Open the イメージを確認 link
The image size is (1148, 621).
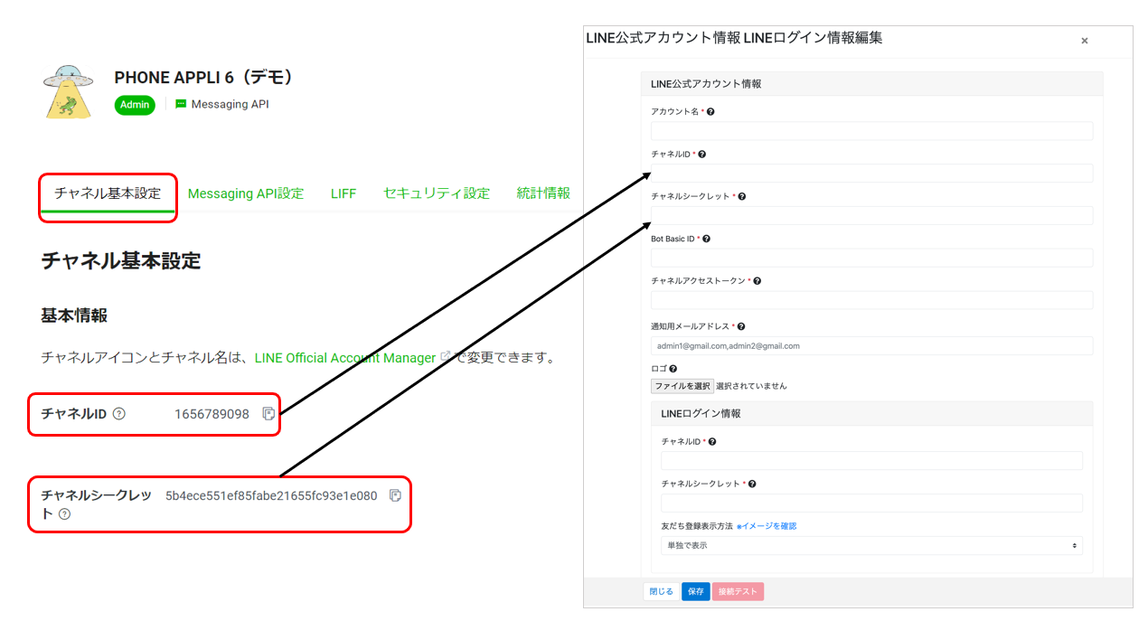tap(767, 527)
